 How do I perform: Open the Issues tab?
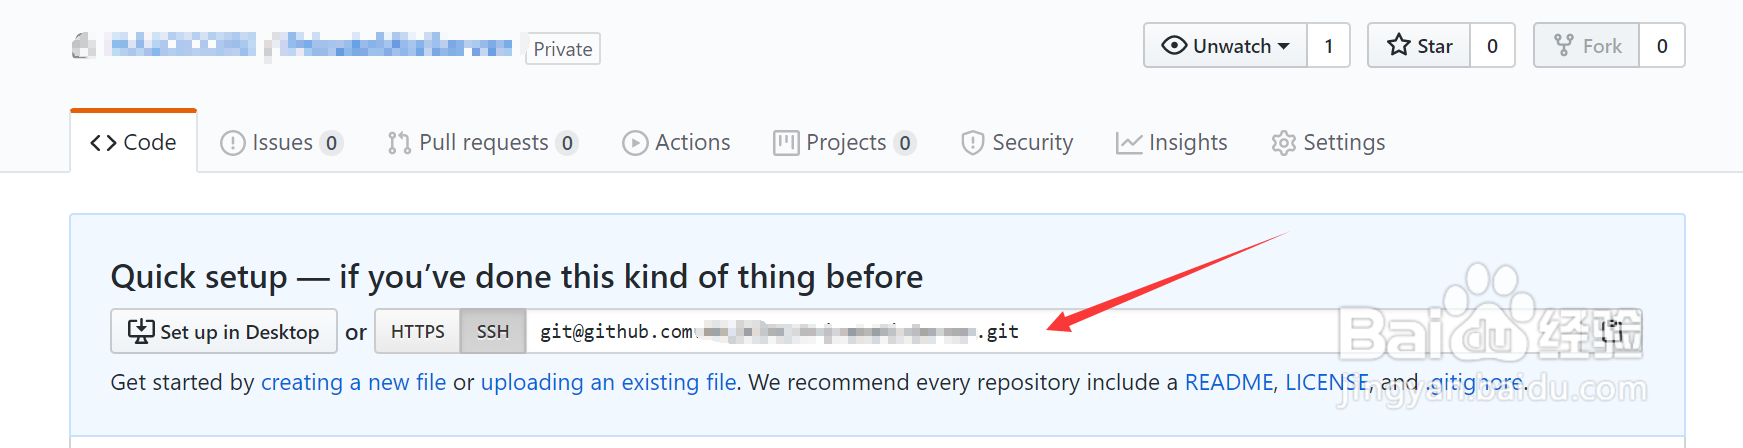tap(281, 143)
